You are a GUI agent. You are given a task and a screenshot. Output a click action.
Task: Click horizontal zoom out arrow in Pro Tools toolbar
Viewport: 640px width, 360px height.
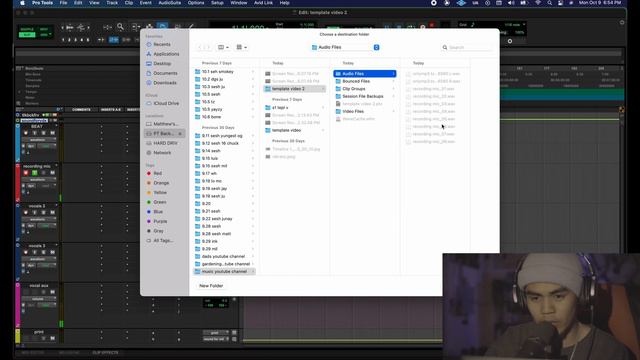(62, 27)
